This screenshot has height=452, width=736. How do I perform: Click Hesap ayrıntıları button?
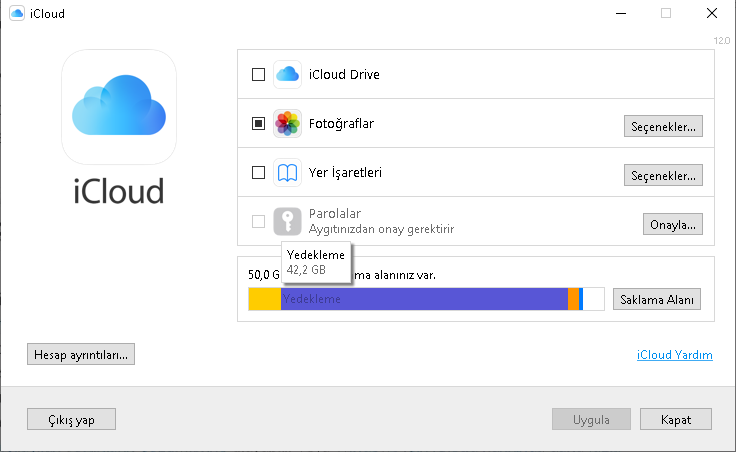coord(81,354)
